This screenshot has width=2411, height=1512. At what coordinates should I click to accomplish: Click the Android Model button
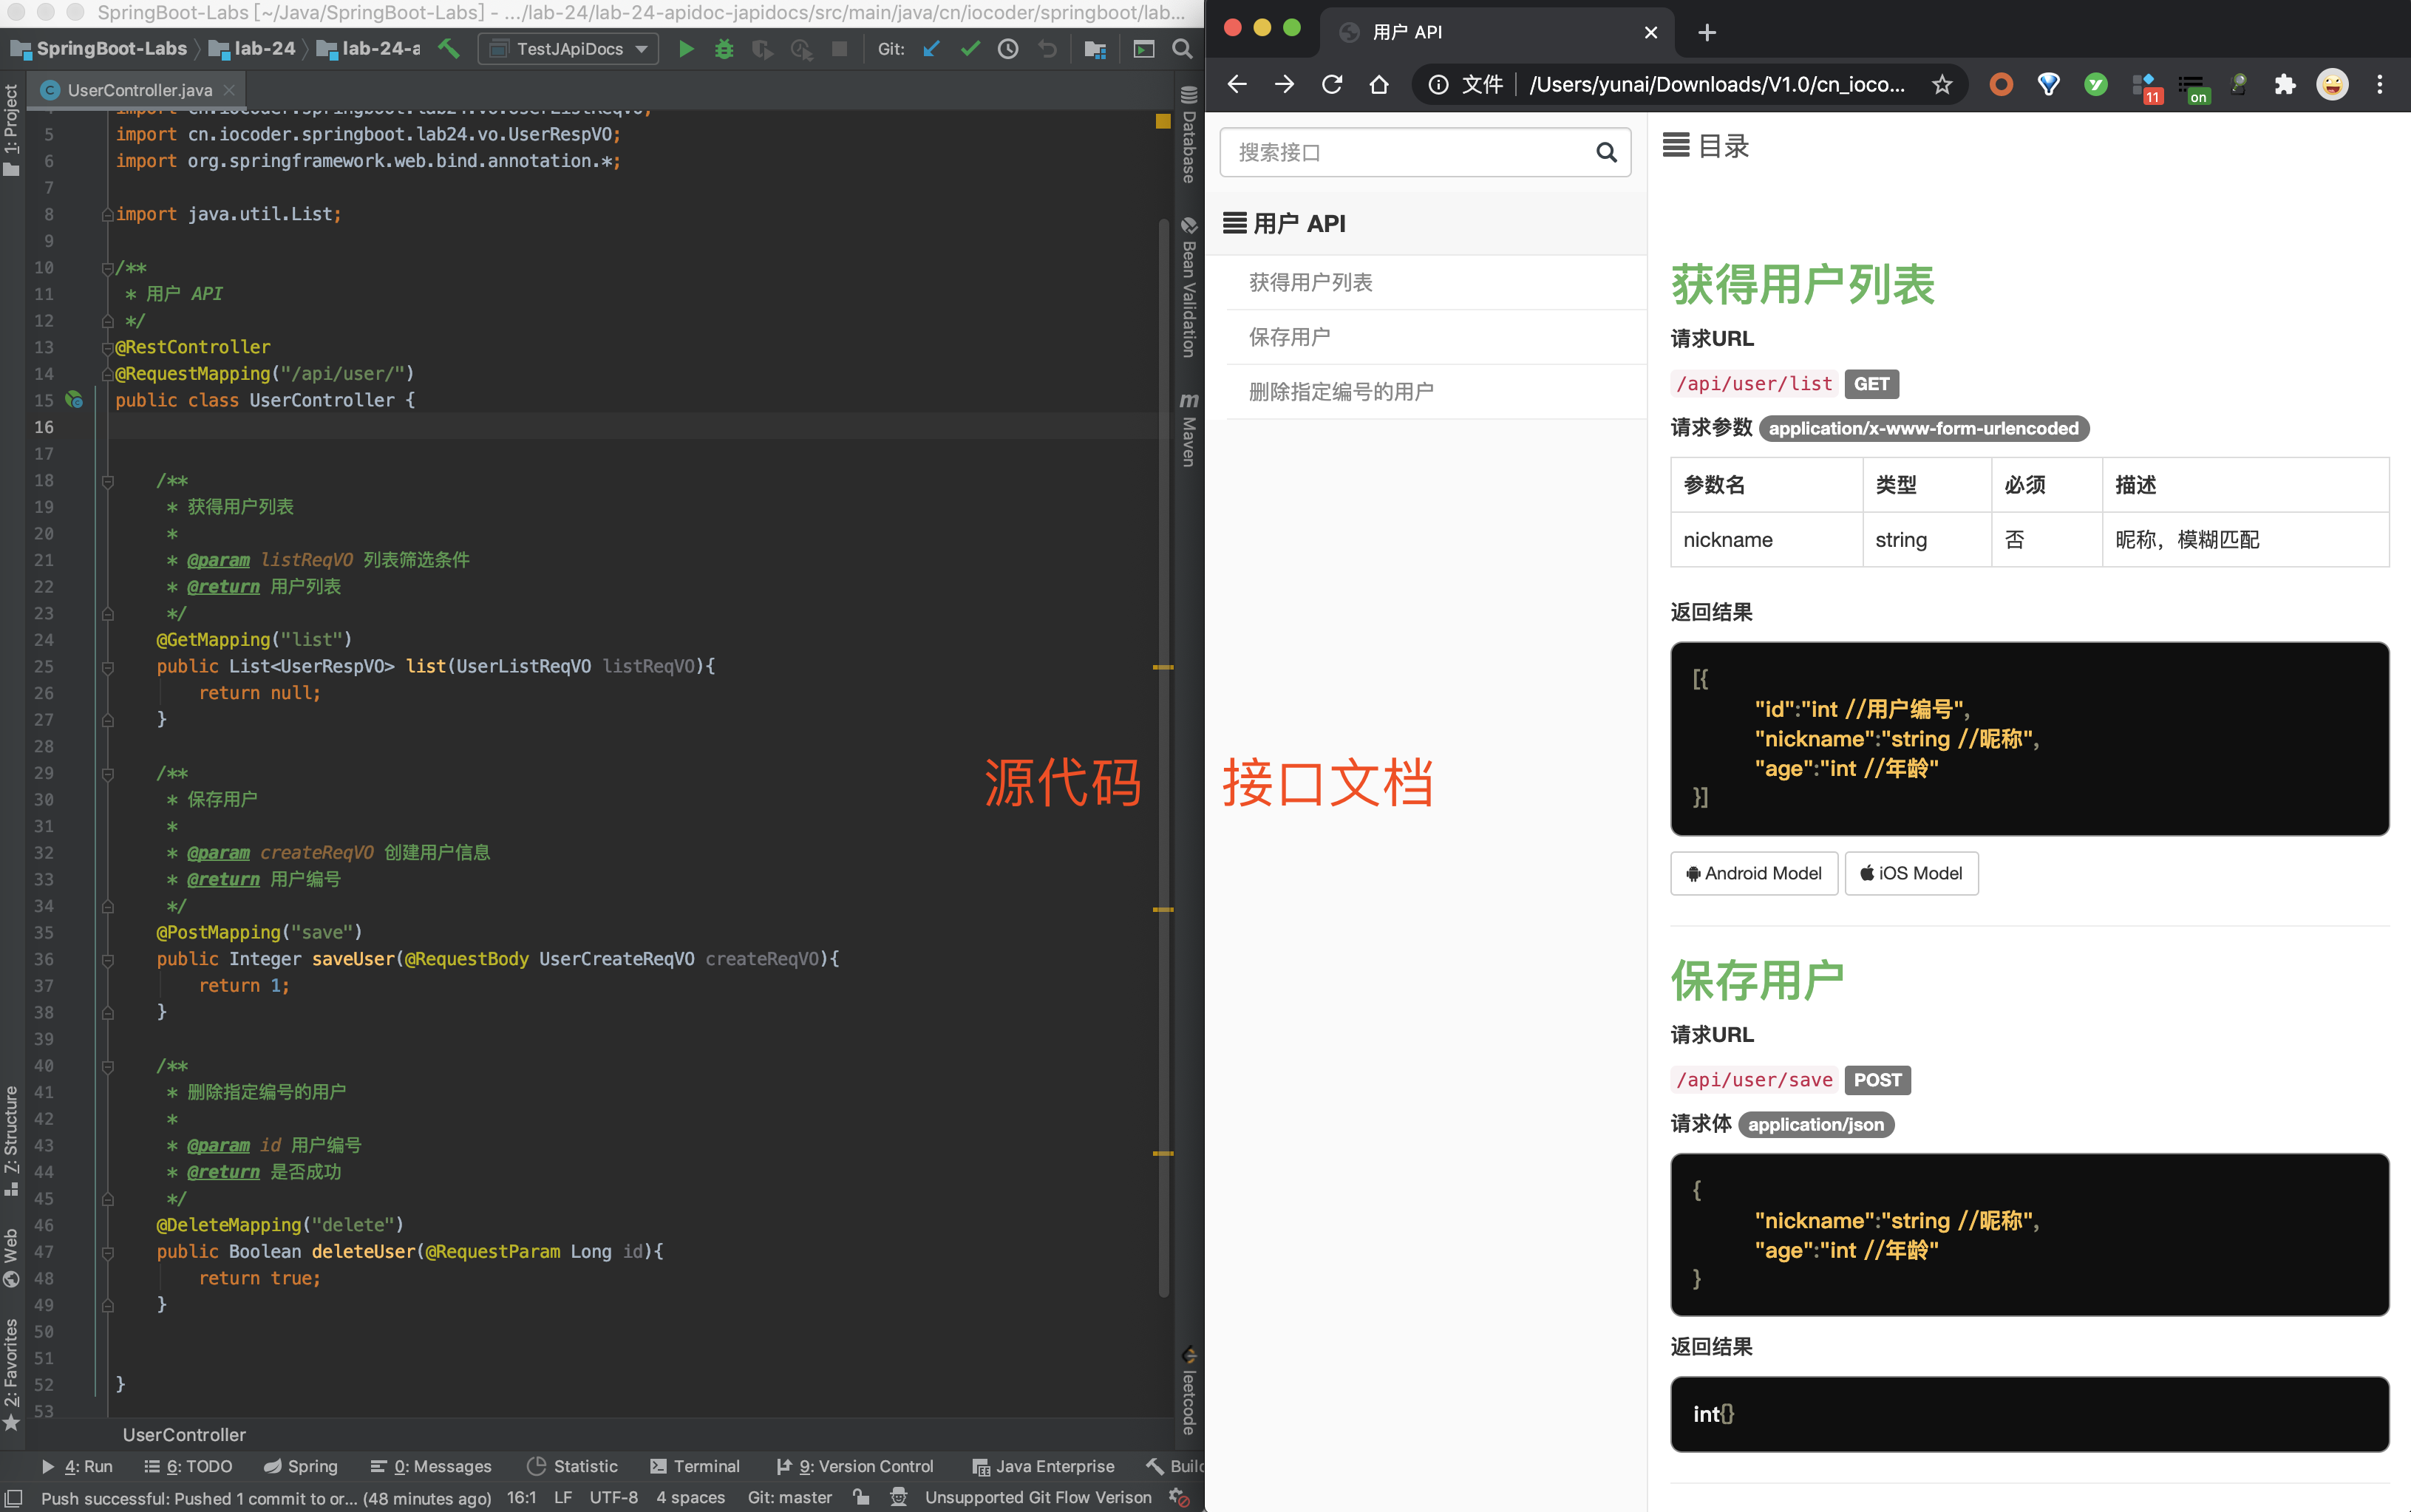pos(1754,873)
